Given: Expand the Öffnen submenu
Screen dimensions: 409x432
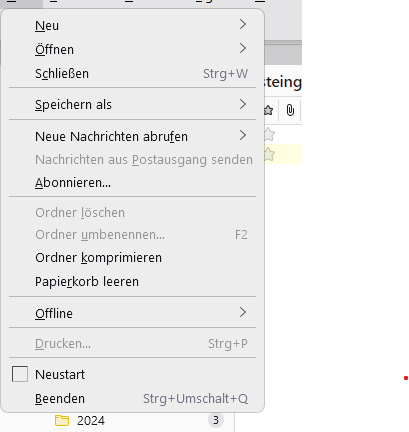Looking at the screenshot, I should point(132,49).
